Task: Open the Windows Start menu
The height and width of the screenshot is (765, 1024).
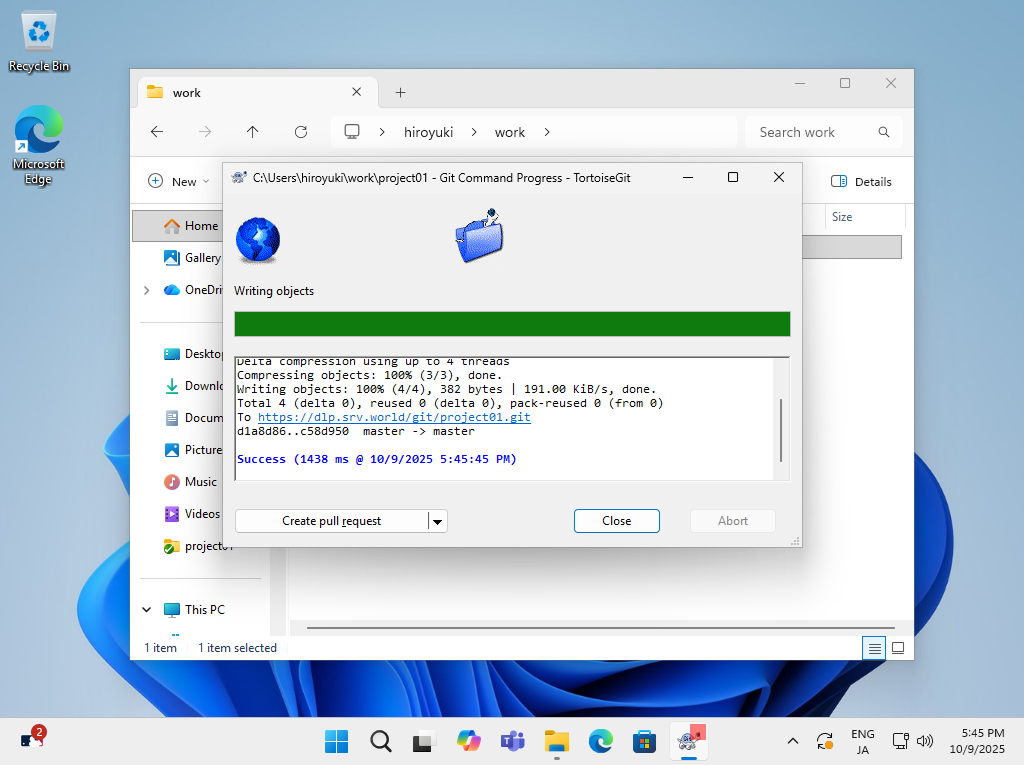Action: (x=336, y=741)
